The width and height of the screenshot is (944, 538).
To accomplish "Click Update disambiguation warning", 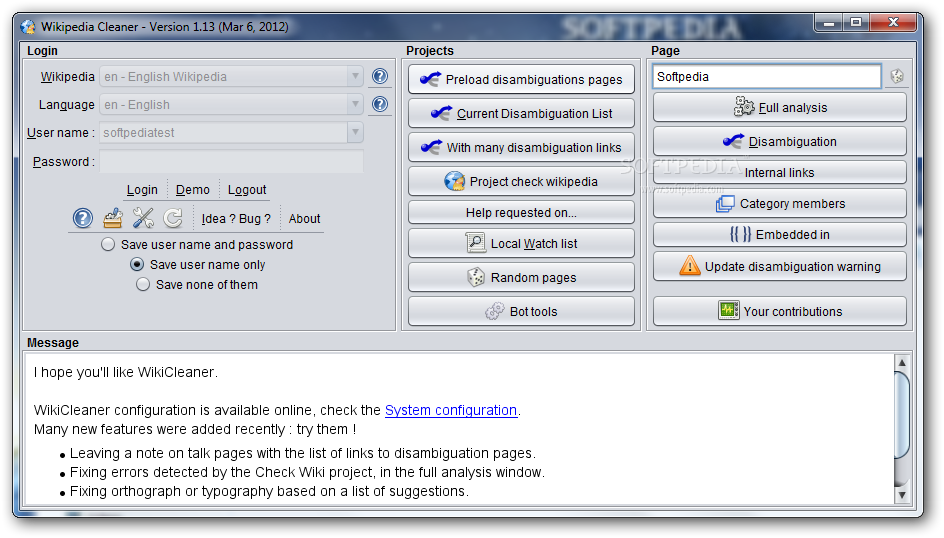I will point(780,266).
